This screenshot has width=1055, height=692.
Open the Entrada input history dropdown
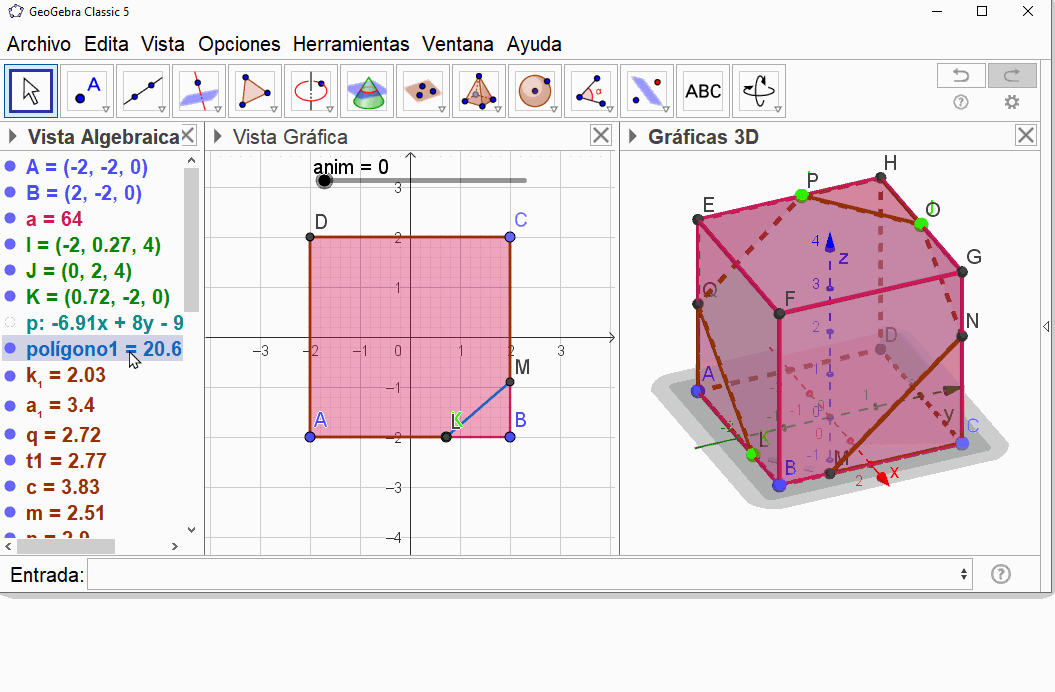pyautogui.click(x=964, y=575)
